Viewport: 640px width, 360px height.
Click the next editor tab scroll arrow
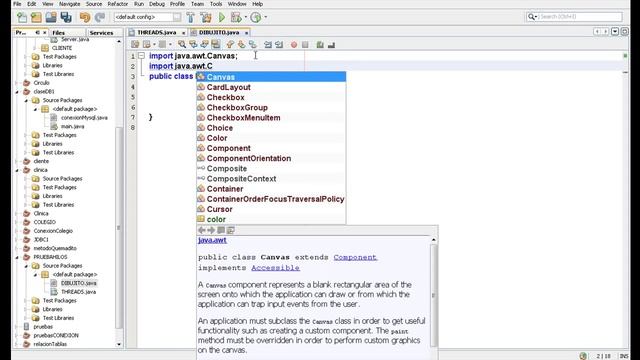pos(606,32)
